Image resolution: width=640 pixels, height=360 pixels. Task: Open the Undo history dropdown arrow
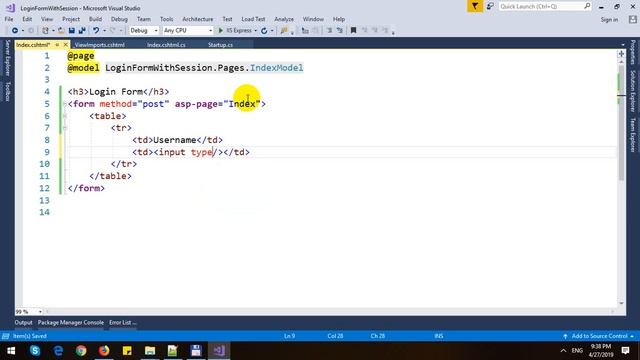coord(104,31)
